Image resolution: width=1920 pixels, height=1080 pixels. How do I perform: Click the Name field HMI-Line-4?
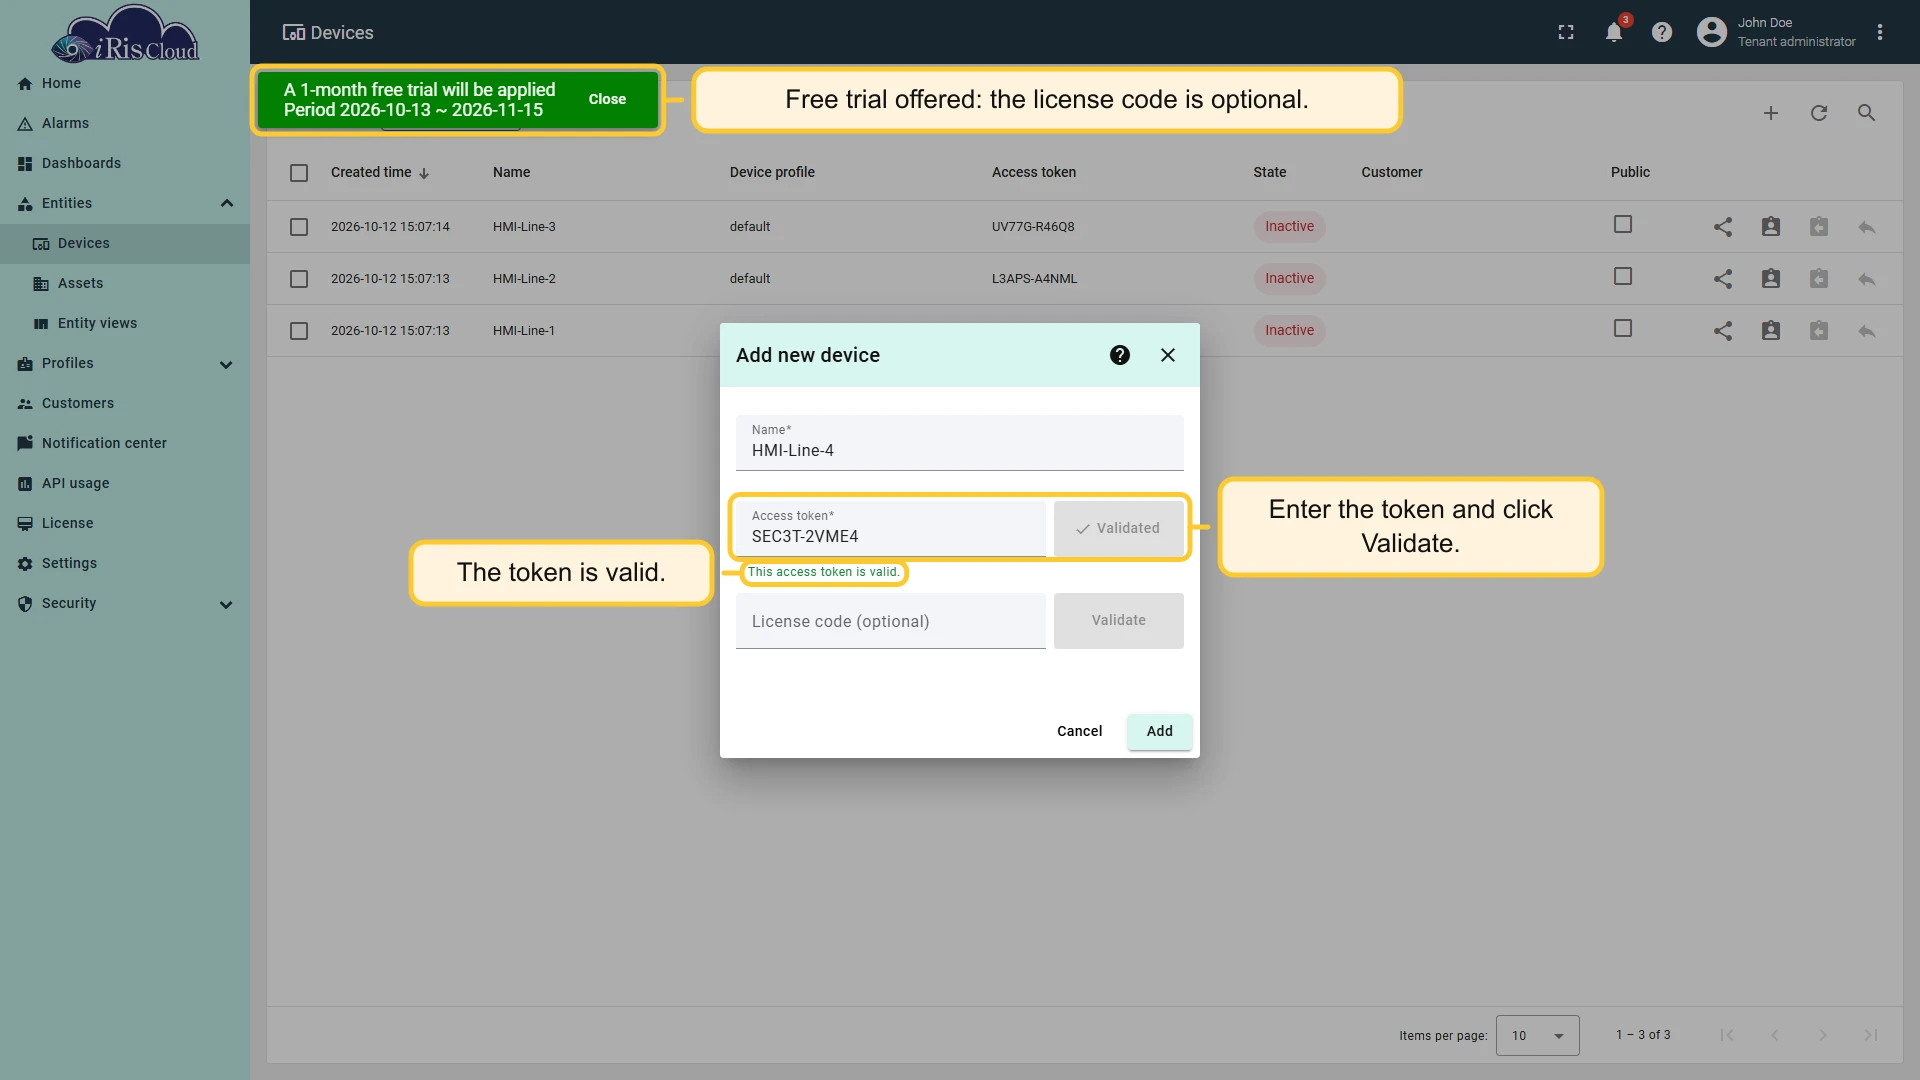[959, 443]
